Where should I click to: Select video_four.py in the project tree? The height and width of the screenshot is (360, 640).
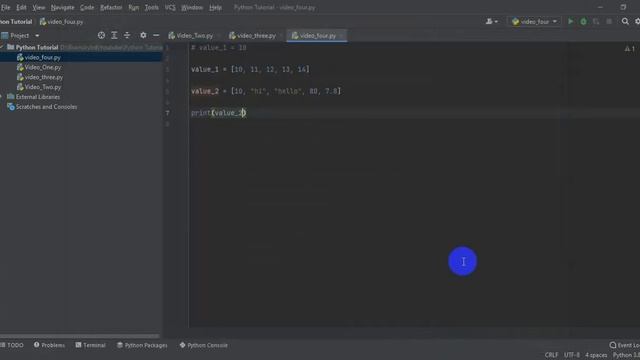[x=42, y=58]
